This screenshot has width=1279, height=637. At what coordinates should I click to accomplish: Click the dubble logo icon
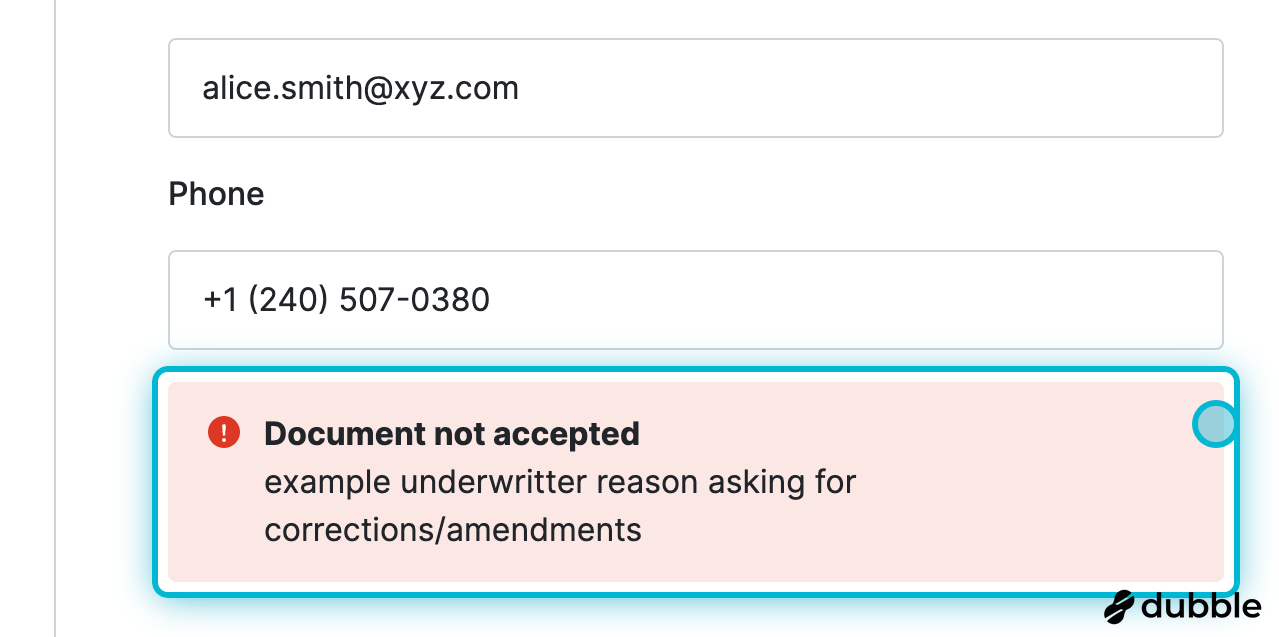tap(1119, 606)
